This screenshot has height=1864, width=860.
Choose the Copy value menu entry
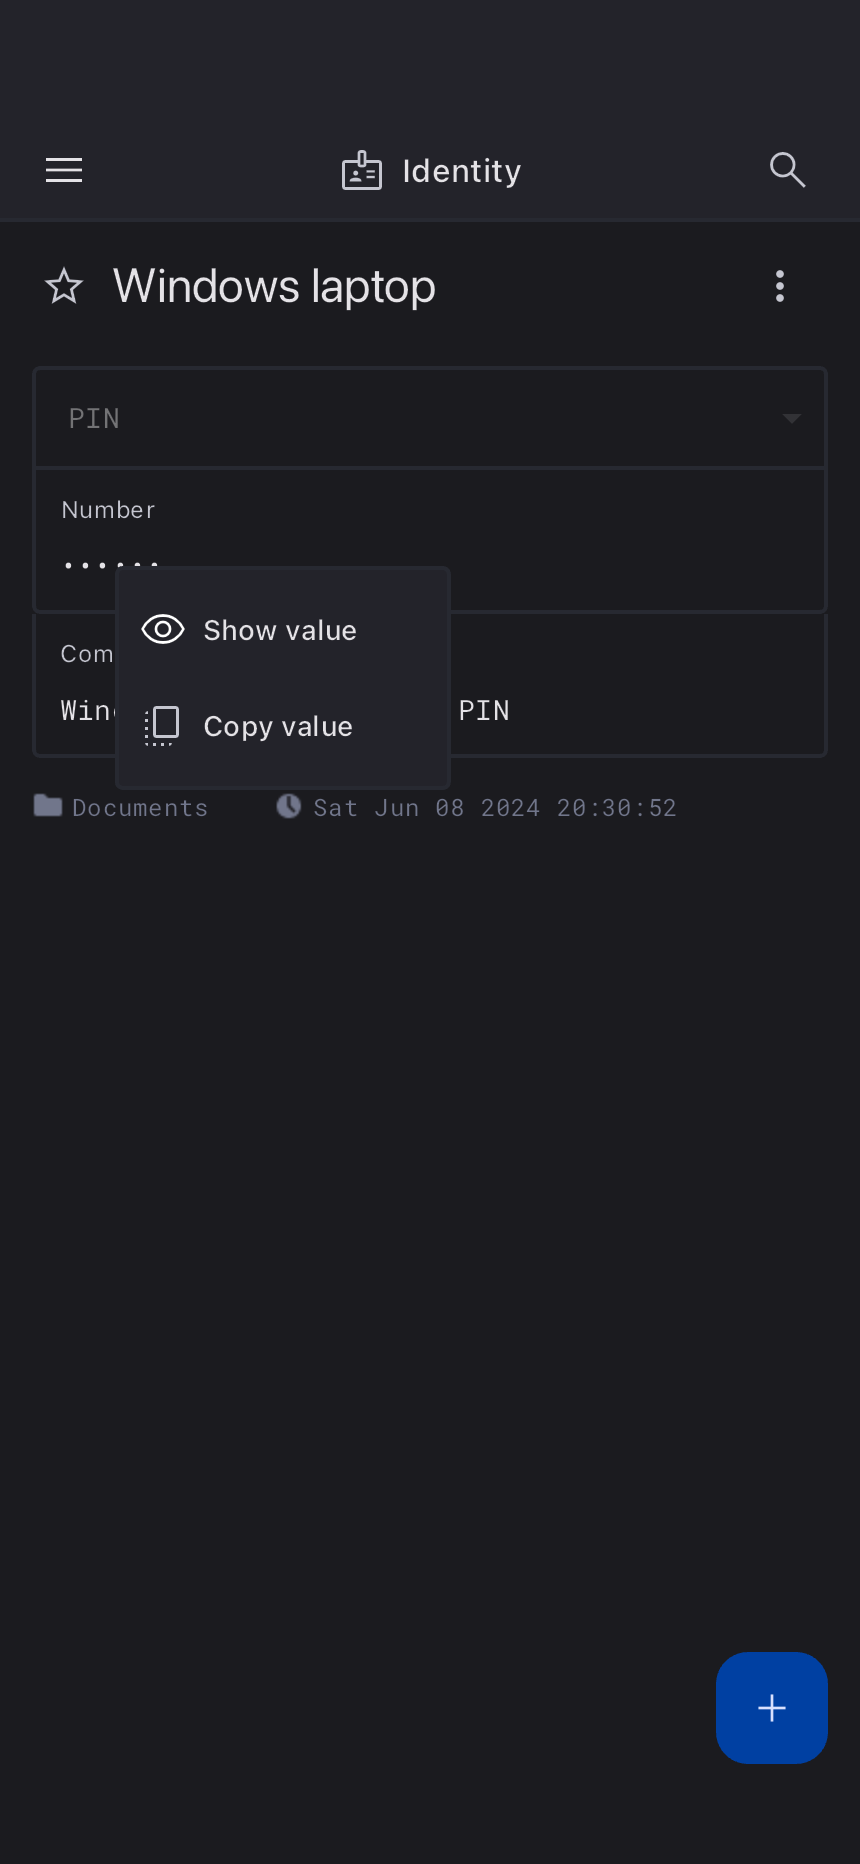(x=278, y=726)
